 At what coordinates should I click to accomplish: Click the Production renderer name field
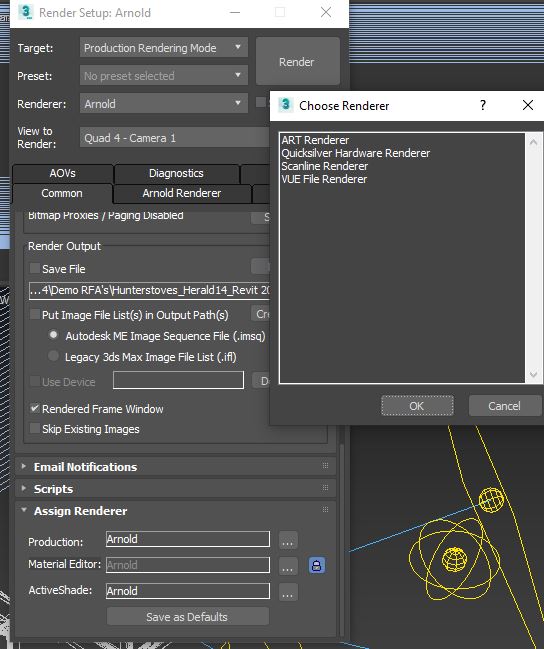pyautogui.click(x=188, y=539)
